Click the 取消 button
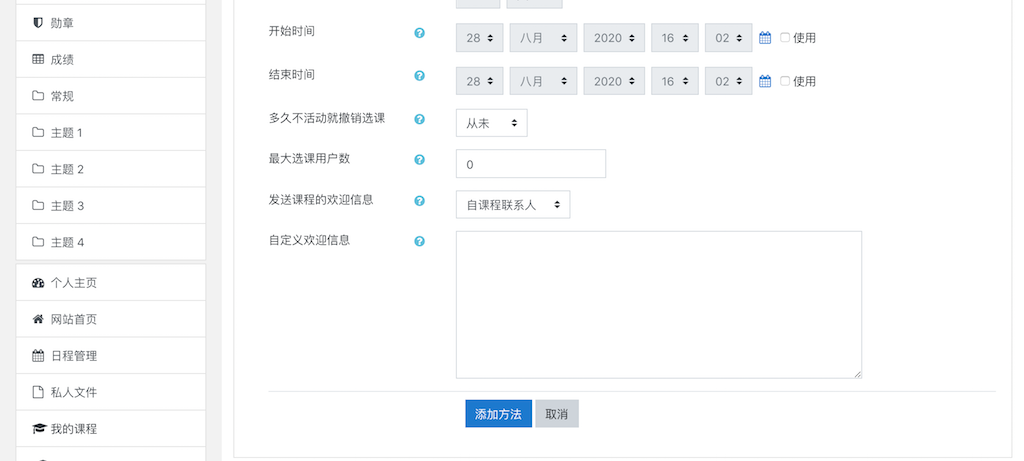Viewport: 1024px width, 461px height. [x=557, y=414]
